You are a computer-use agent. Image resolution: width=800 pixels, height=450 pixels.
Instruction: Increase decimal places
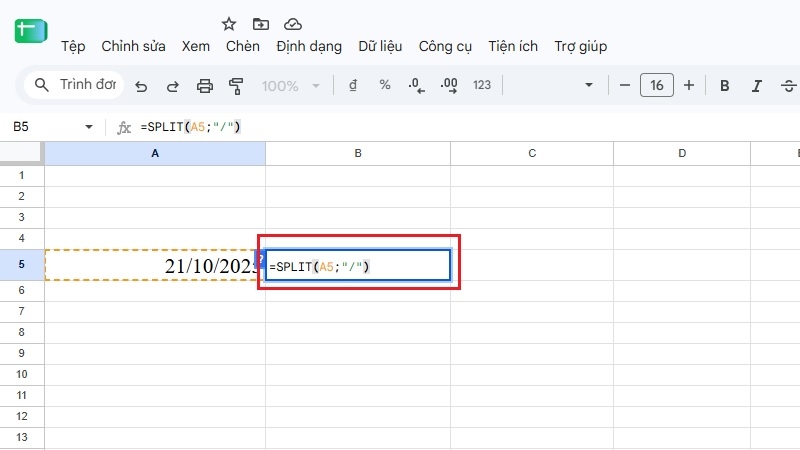click(x=449, y=85)
